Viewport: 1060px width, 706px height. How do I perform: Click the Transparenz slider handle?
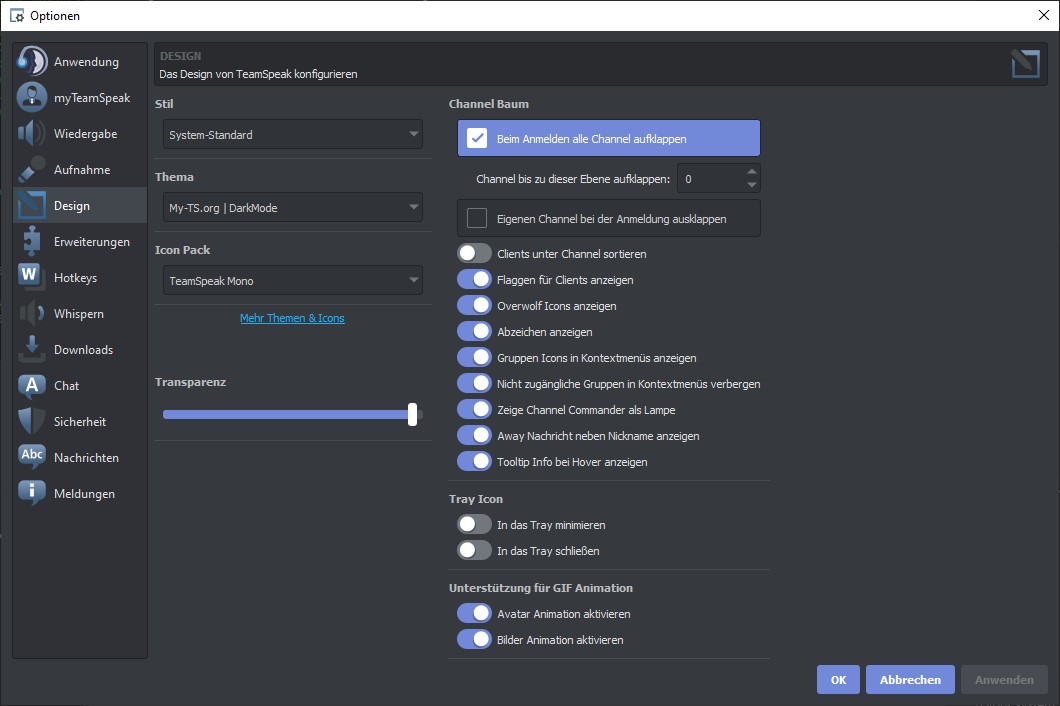coord(412,415)
